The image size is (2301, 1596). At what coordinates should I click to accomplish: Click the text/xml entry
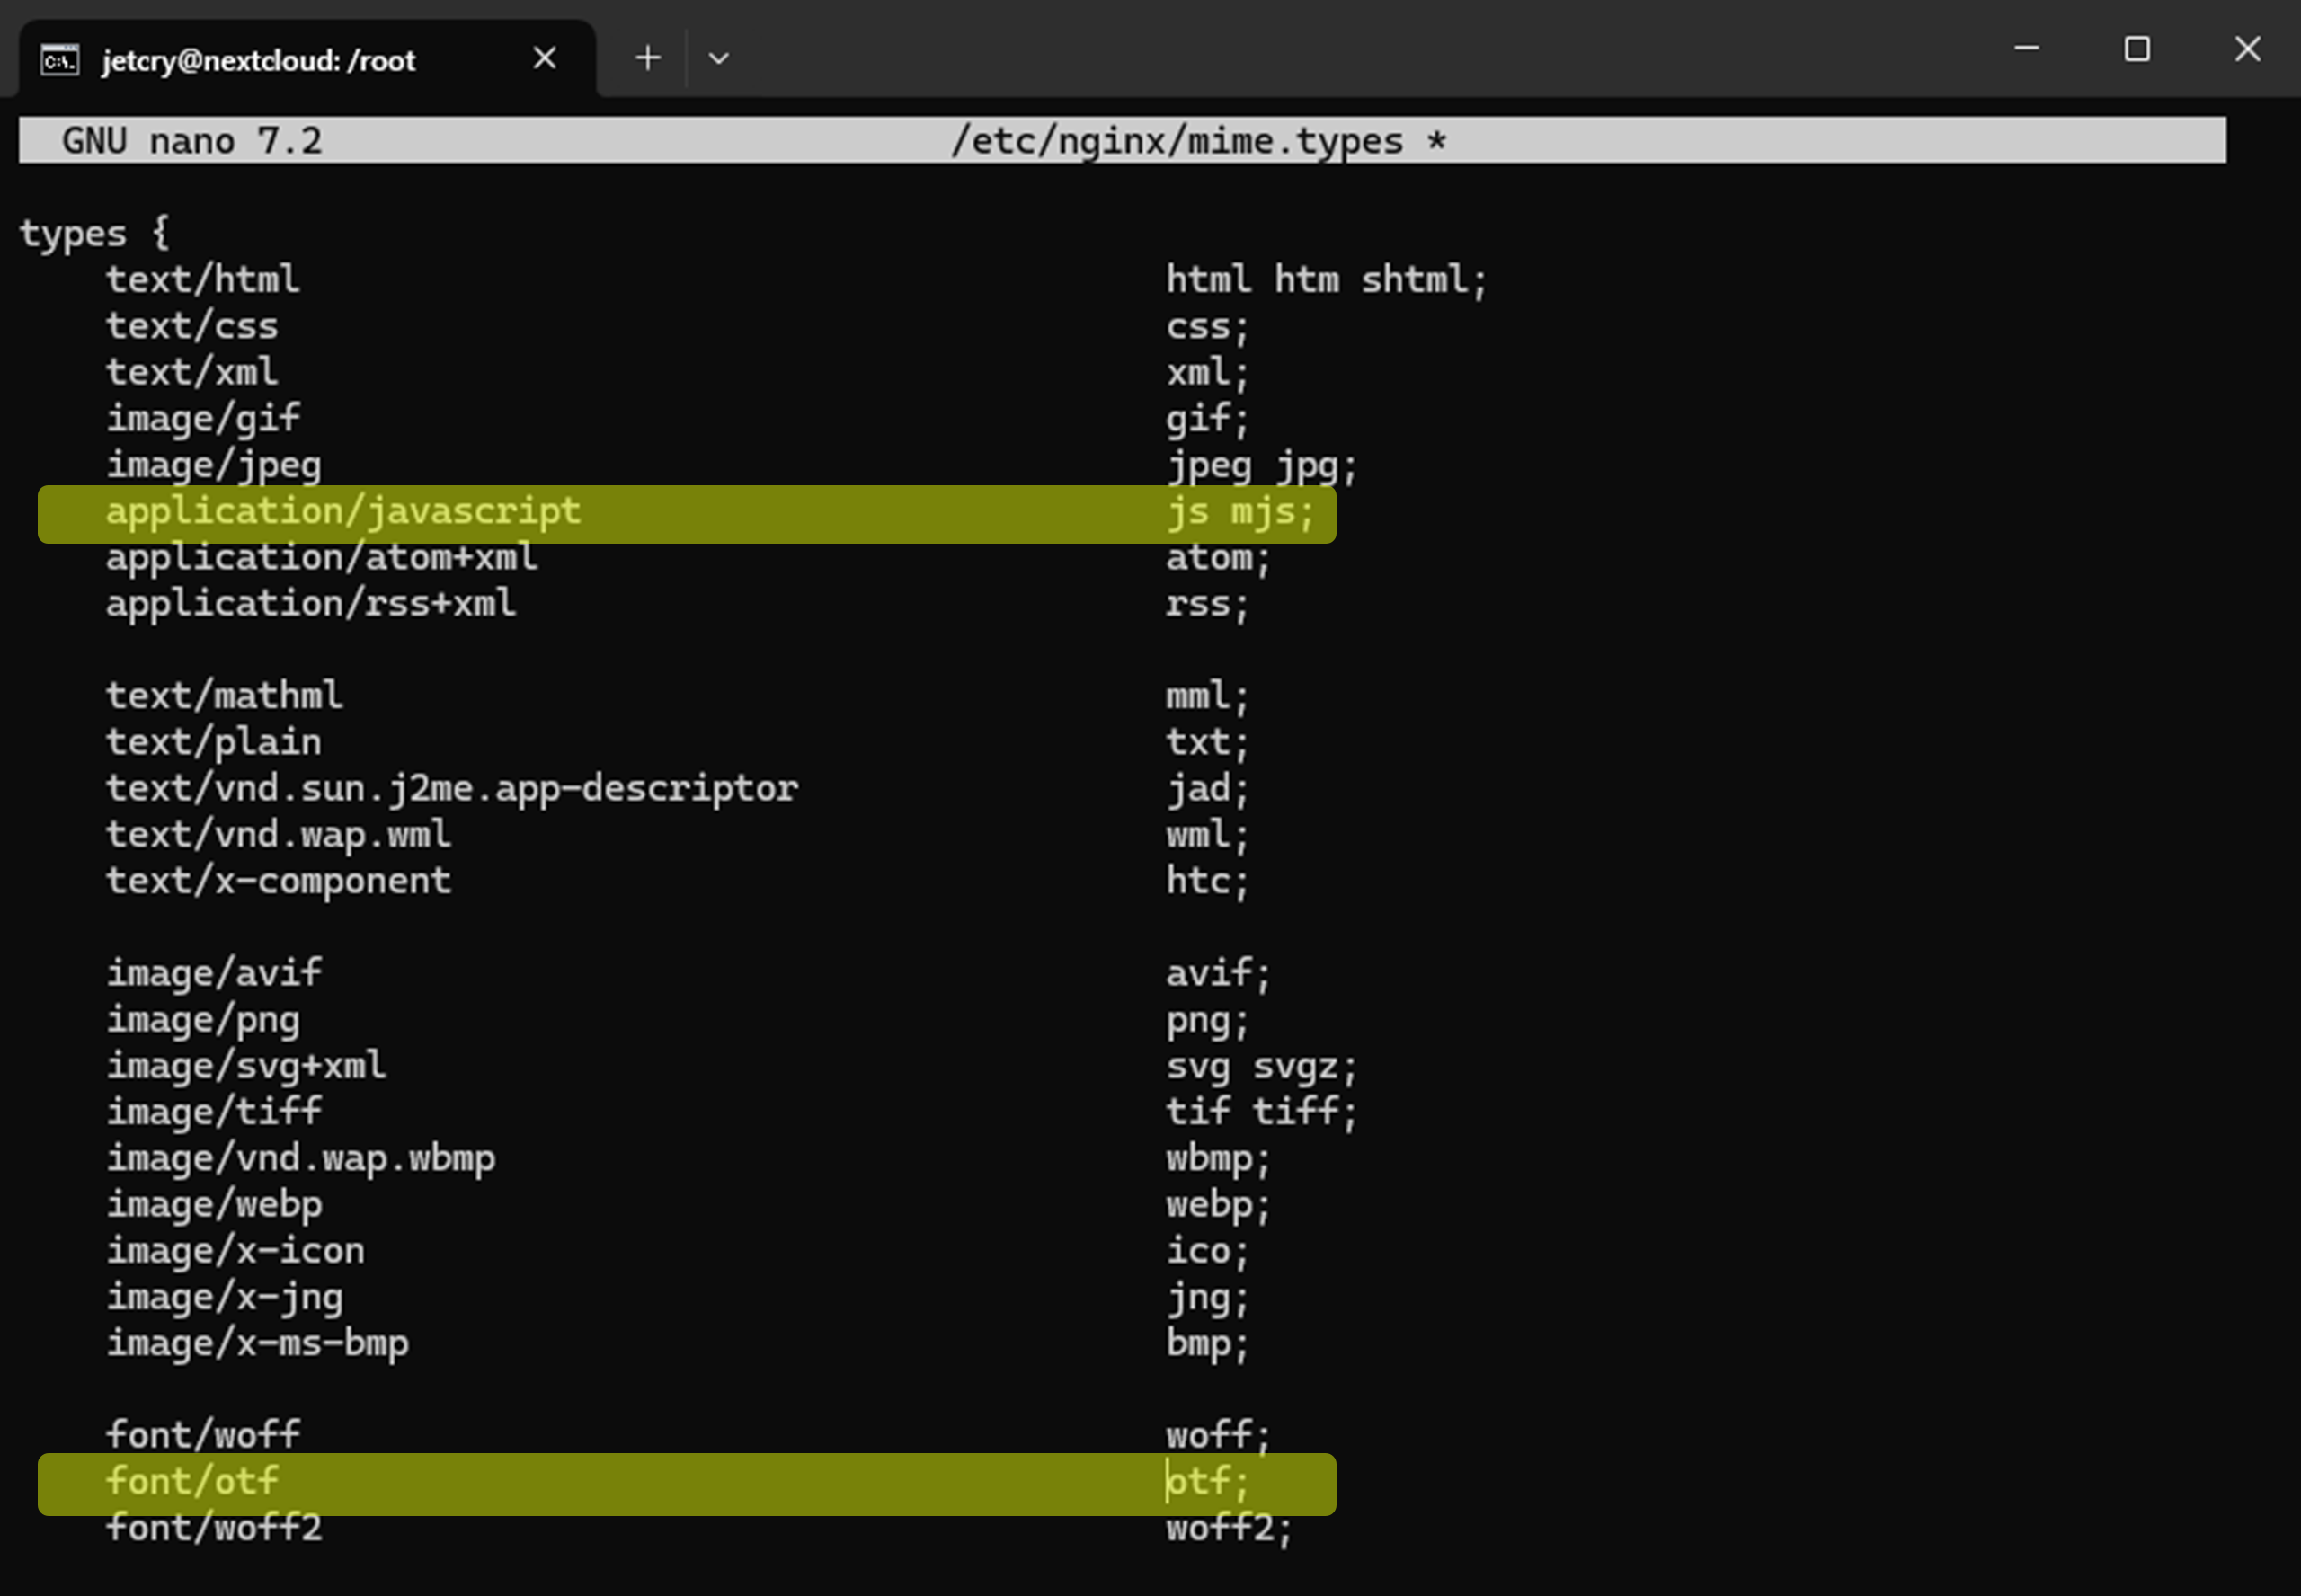click(x=192, y=372)
